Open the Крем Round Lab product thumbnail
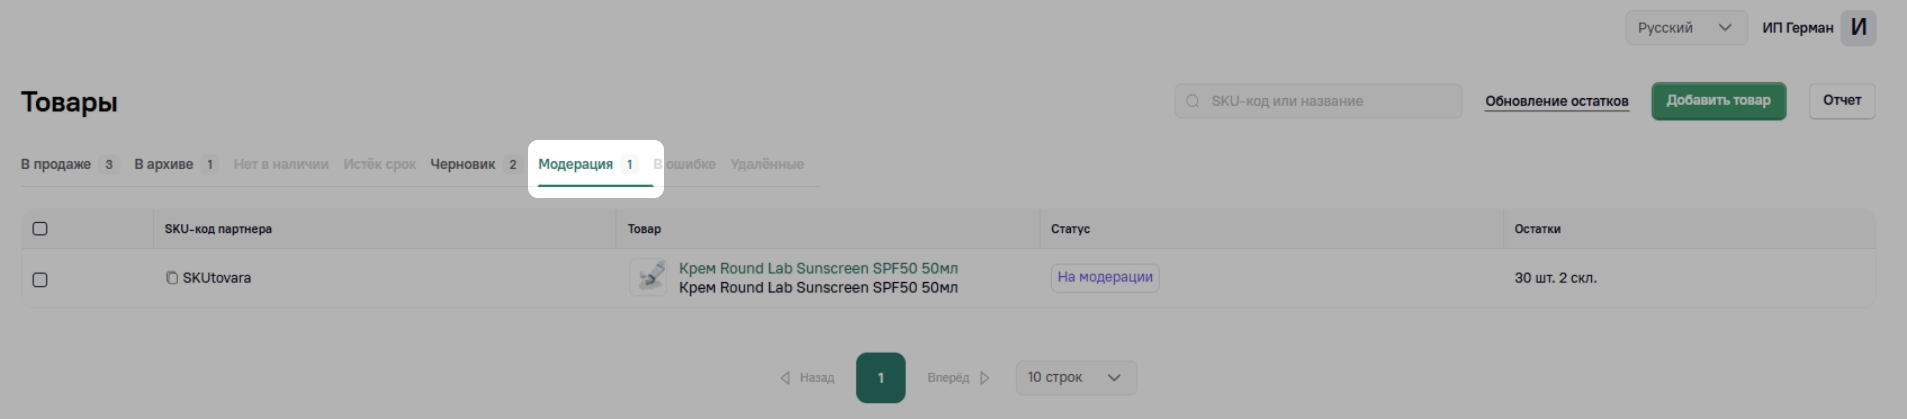1907x419 pixels. coord(648,277)
